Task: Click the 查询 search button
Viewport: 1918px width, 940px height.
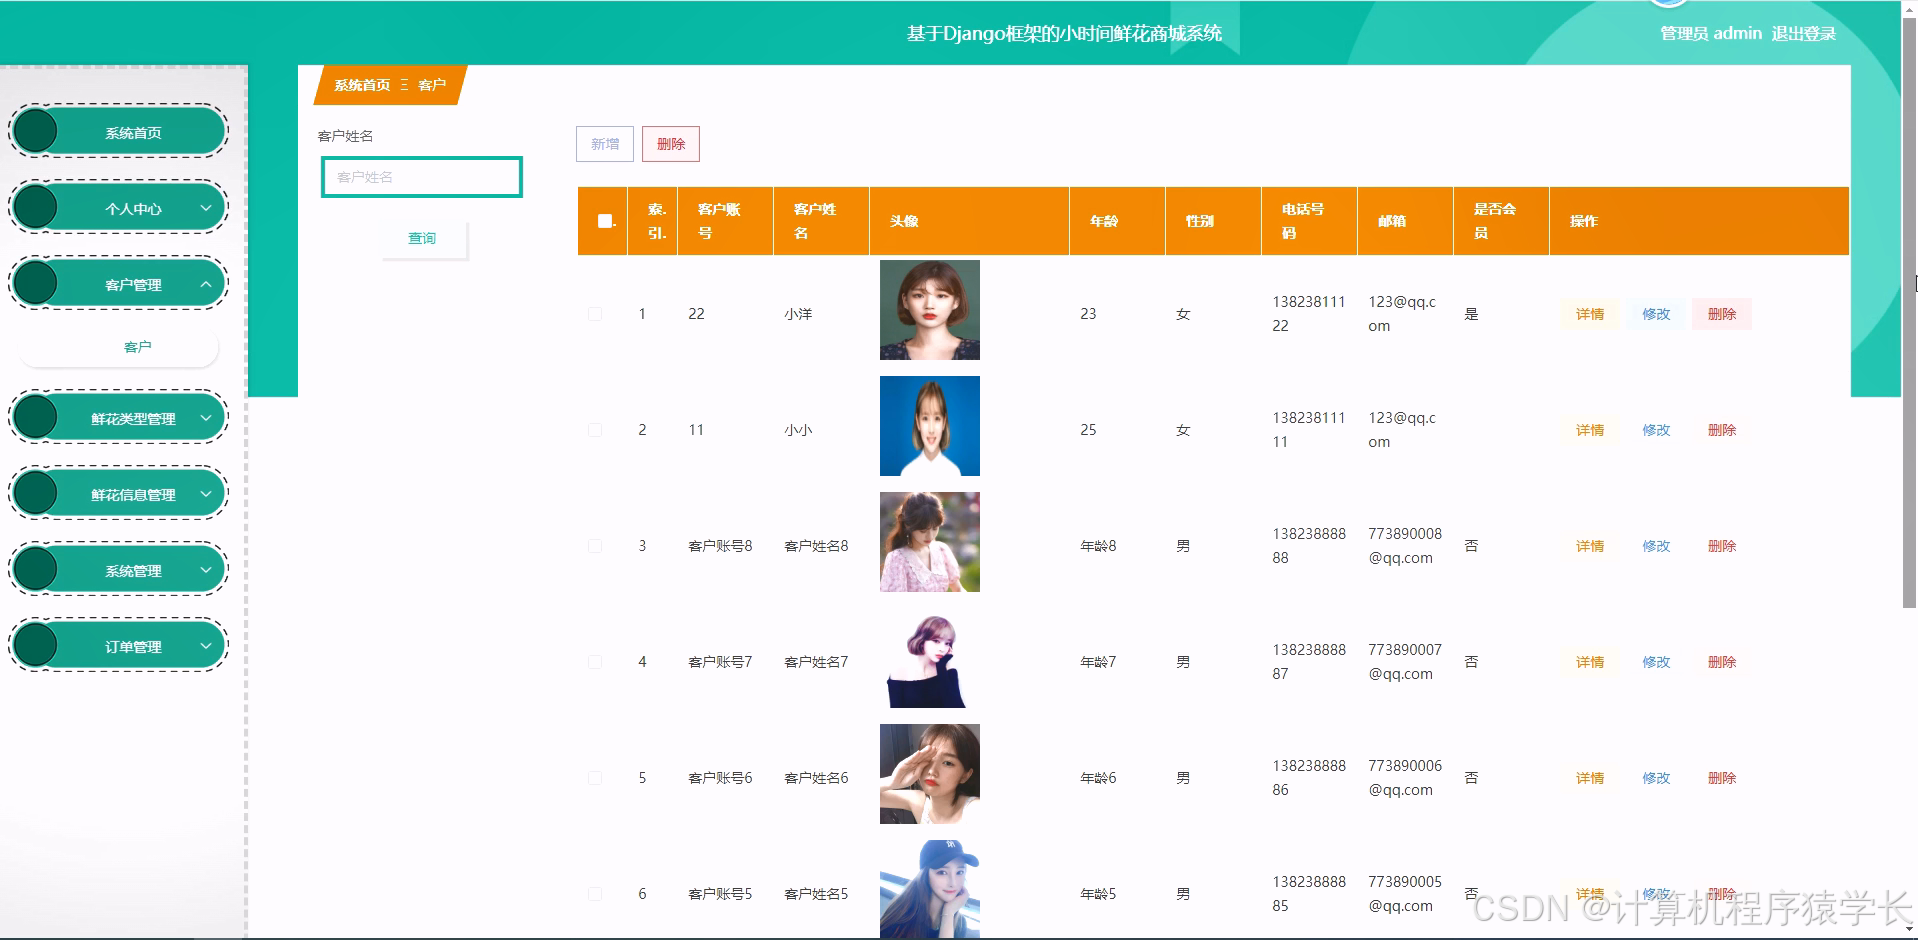Action: coord(423,238)
